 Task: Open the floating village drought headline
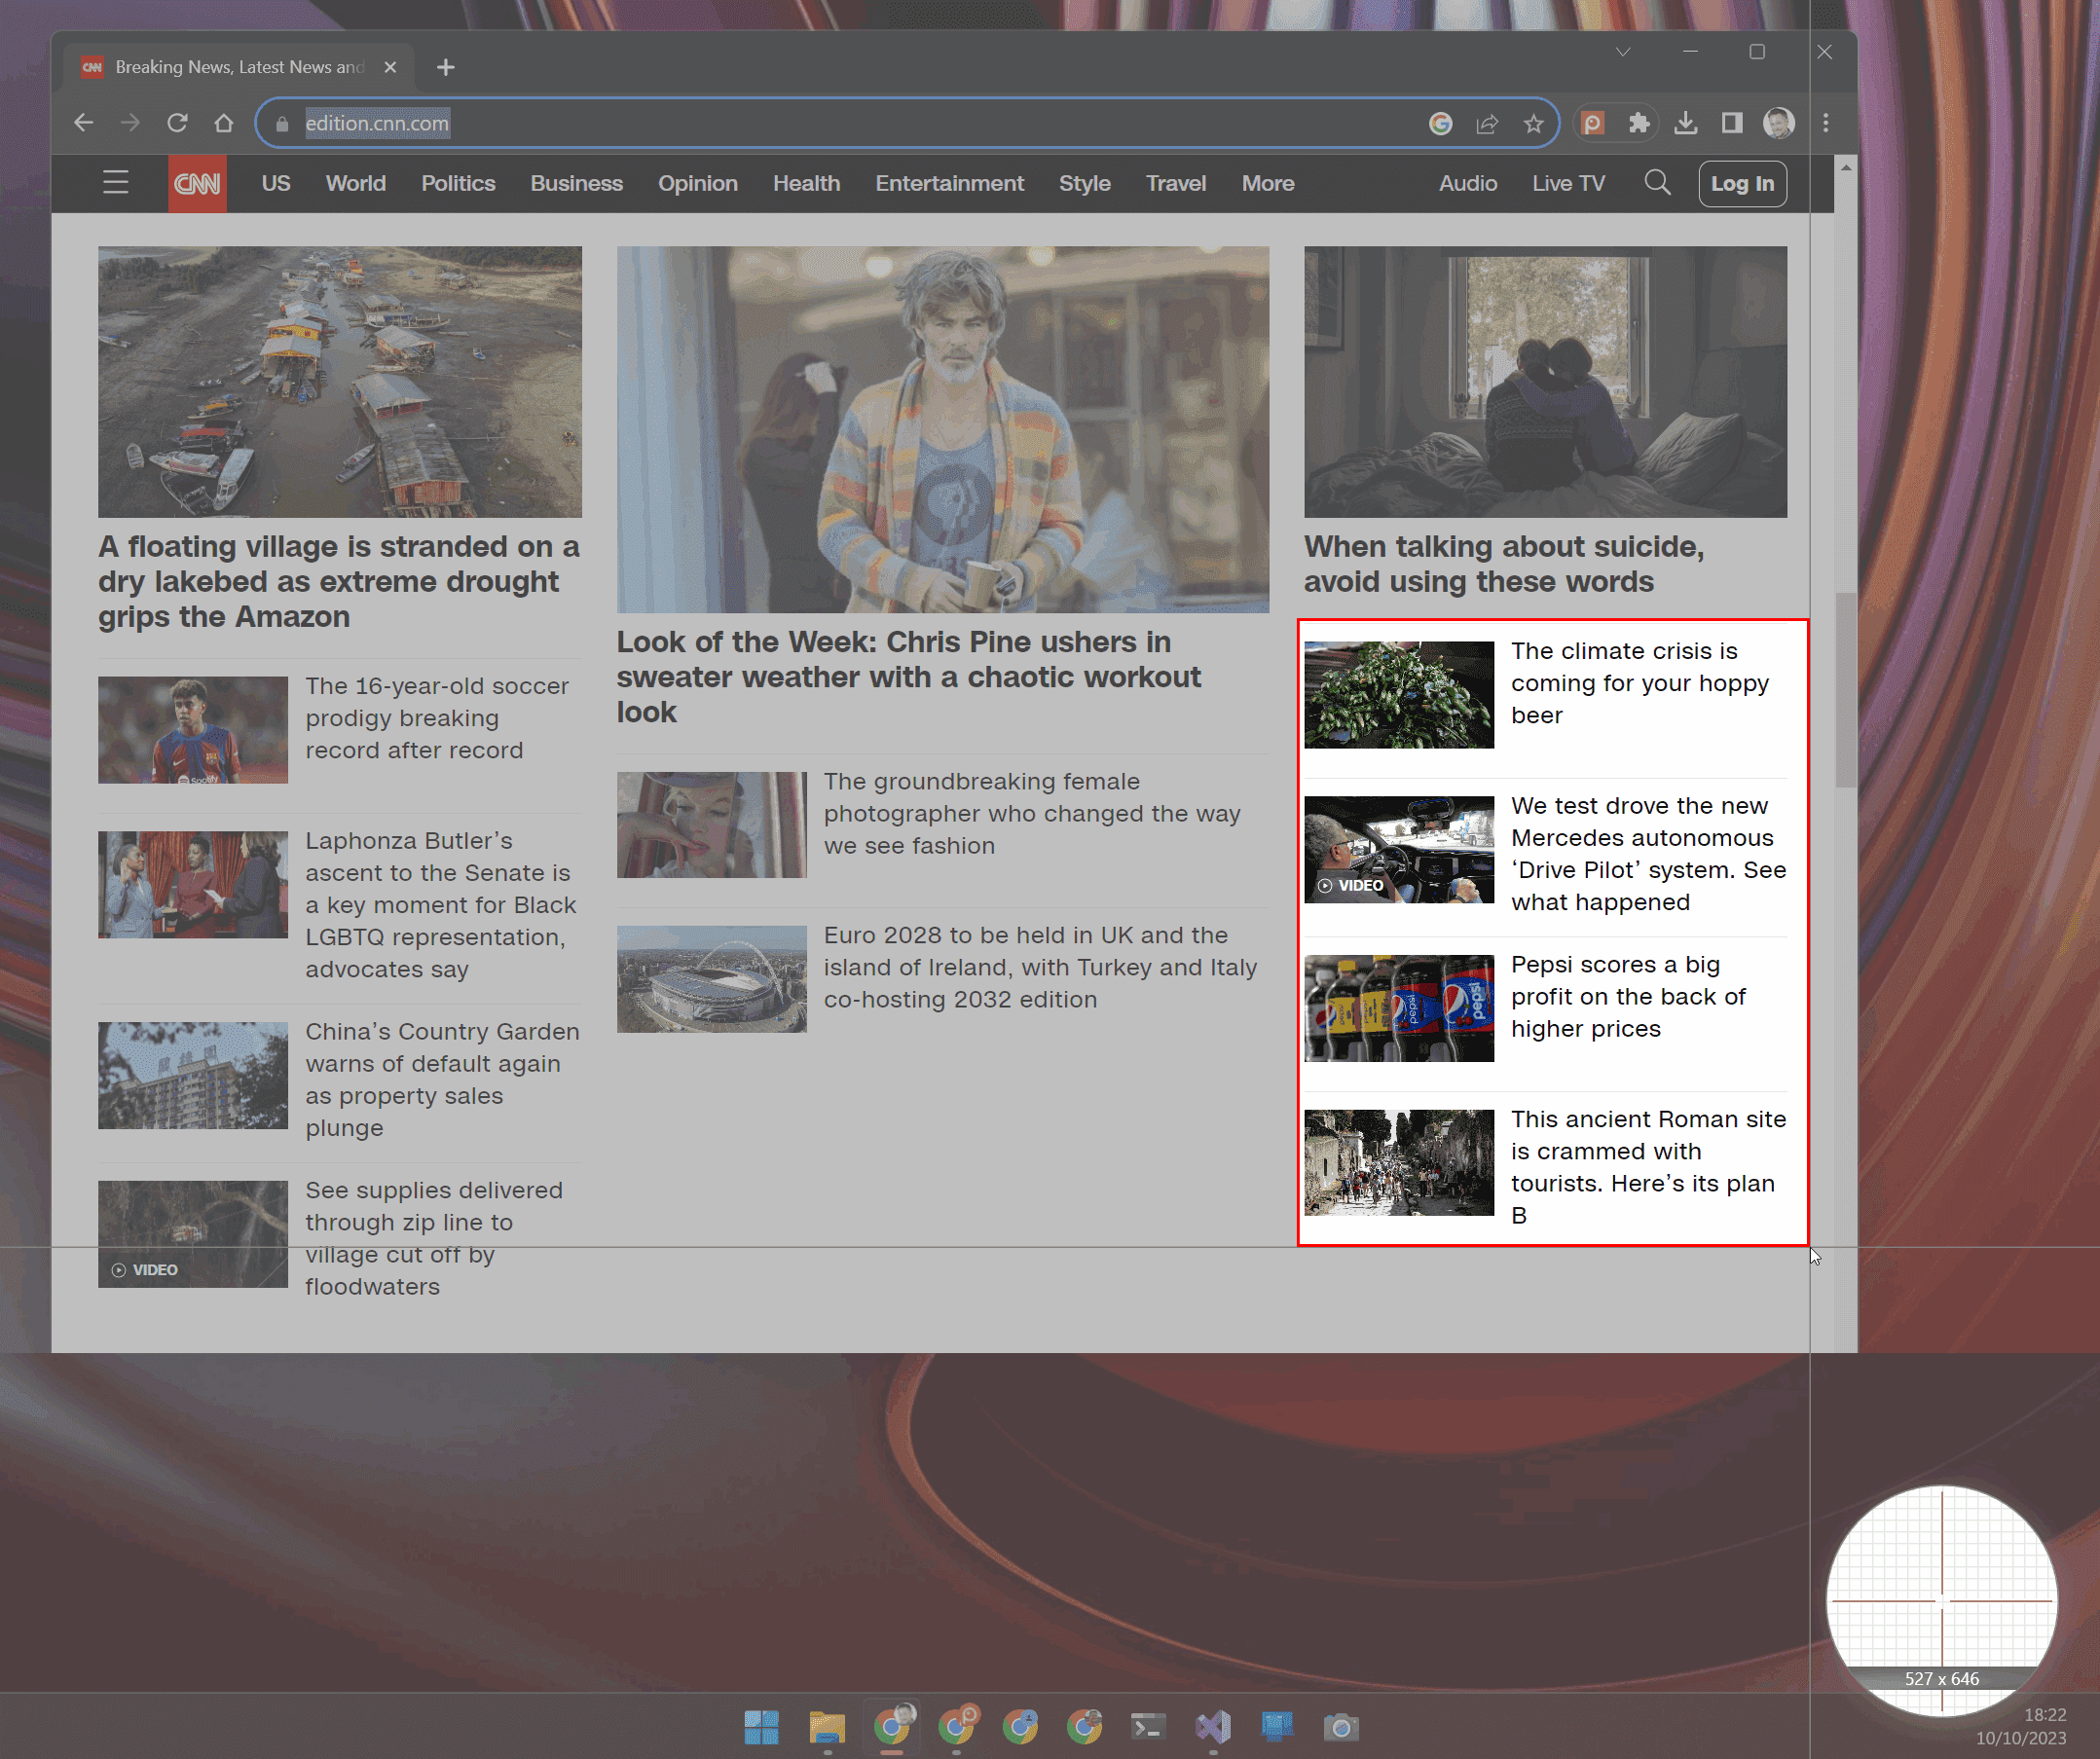[338, 581]
